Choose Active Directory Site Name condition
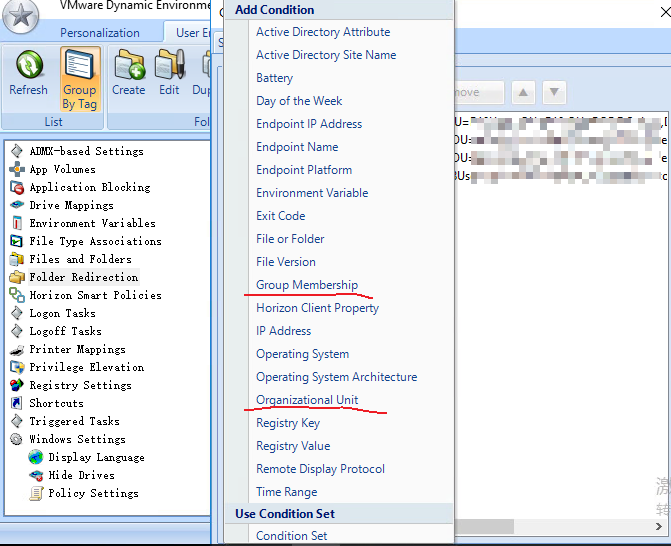This screenshot has height=546, width=671. click(326, 55)
